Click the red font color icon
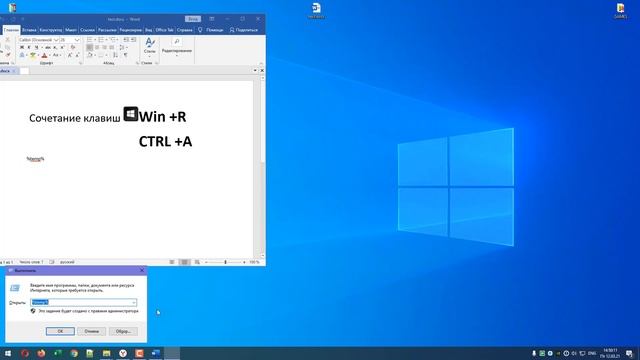 [44, 55]
